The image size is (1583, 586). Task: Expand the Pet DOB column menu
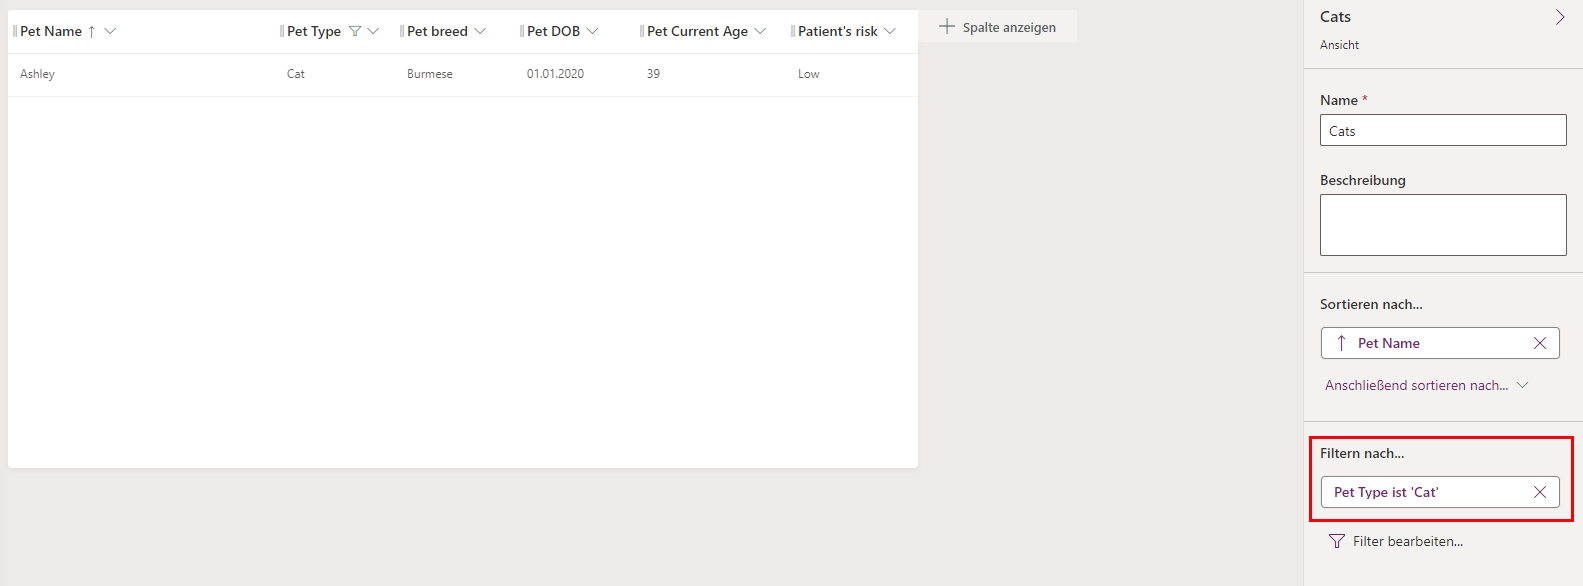click(x=592, y=31)
